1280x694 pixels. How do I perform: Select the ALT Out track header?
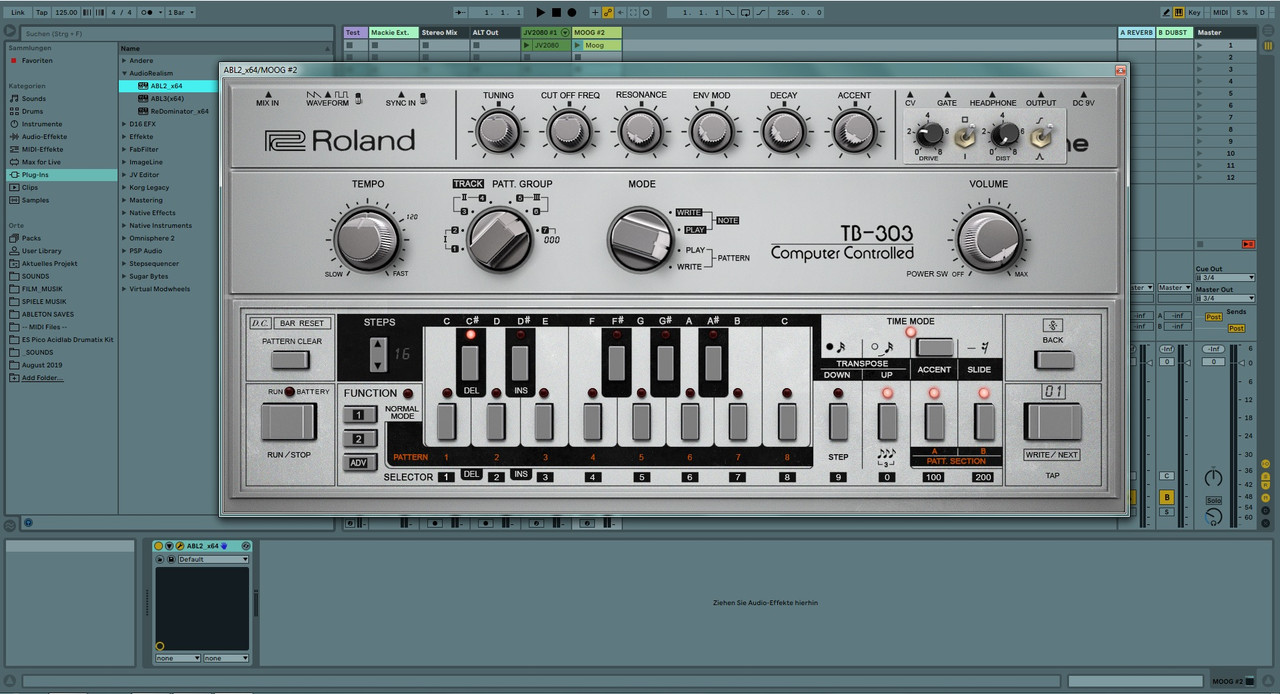coord(494,32)
